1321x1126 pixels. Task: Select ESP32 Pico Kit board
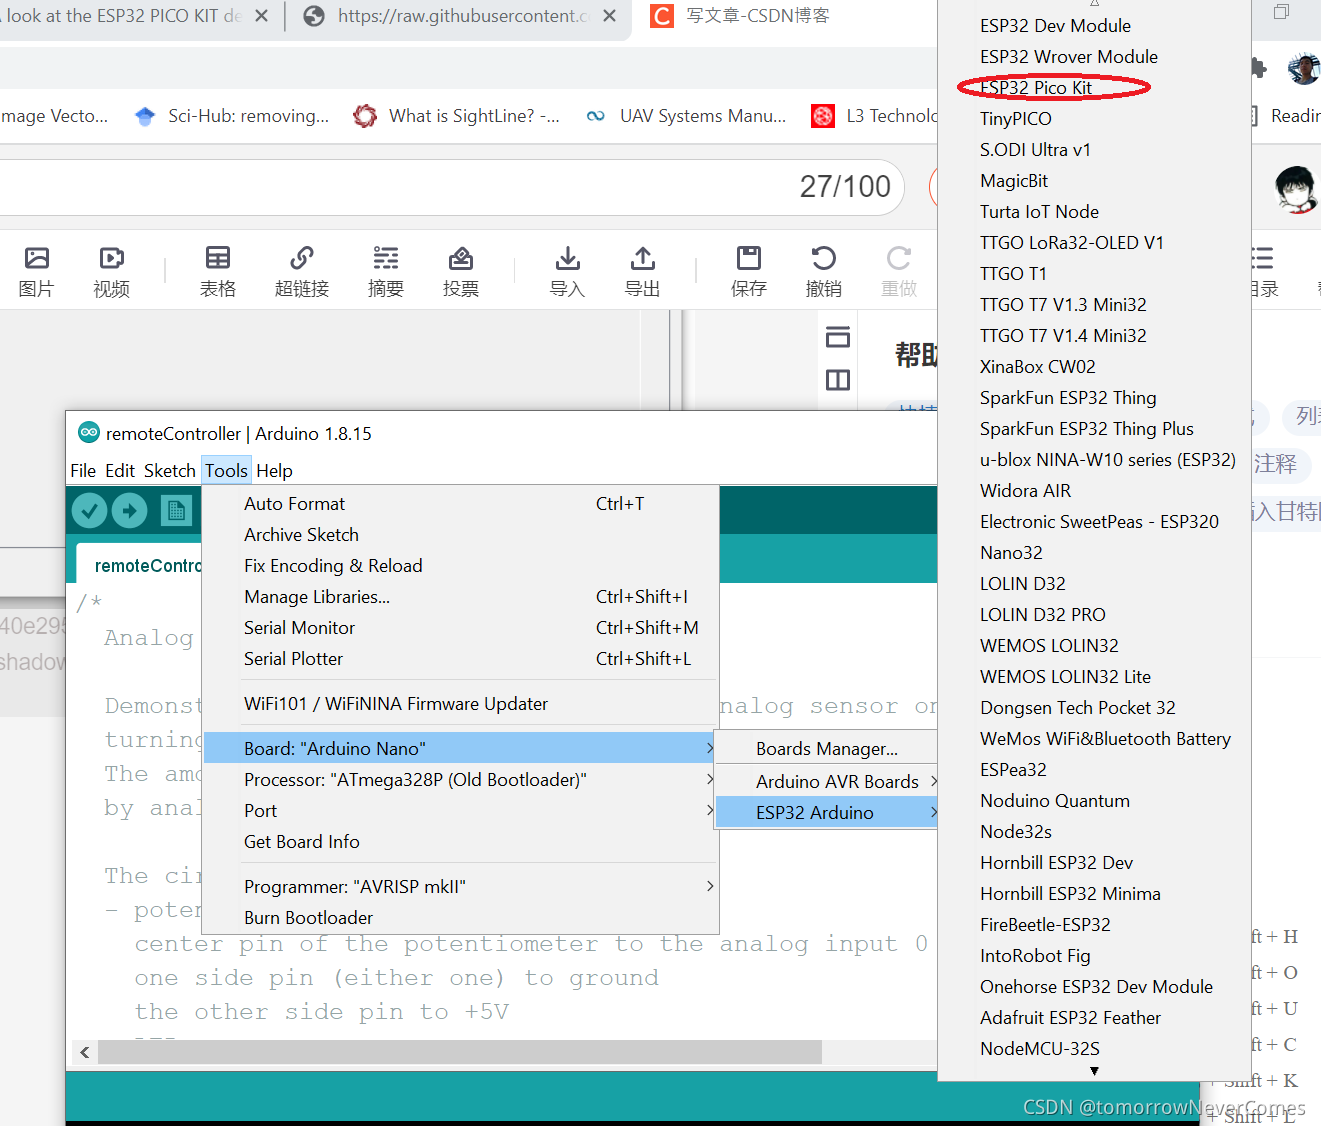[1094, 88]
